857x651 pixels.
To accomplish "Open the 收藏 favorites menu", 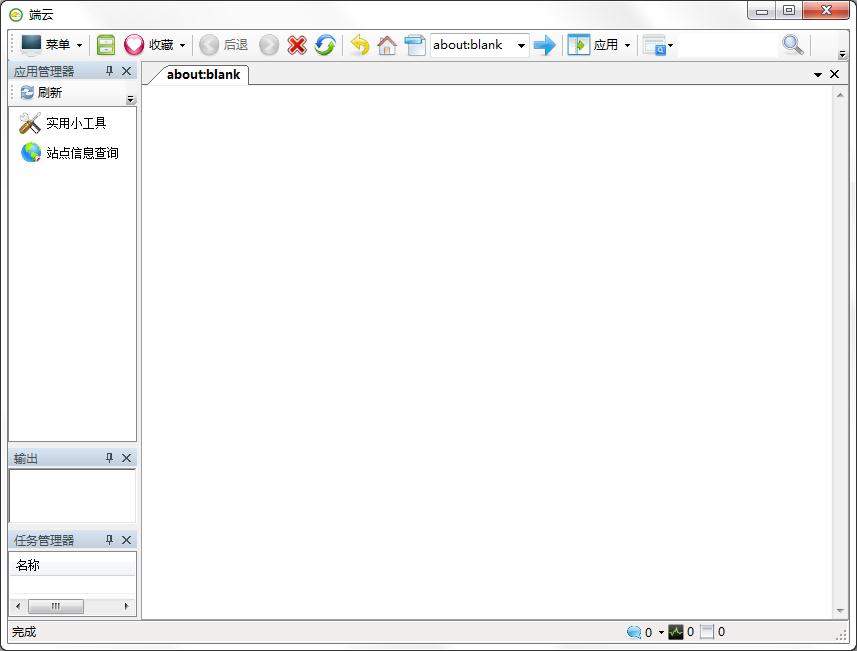I will coord(156,45).
